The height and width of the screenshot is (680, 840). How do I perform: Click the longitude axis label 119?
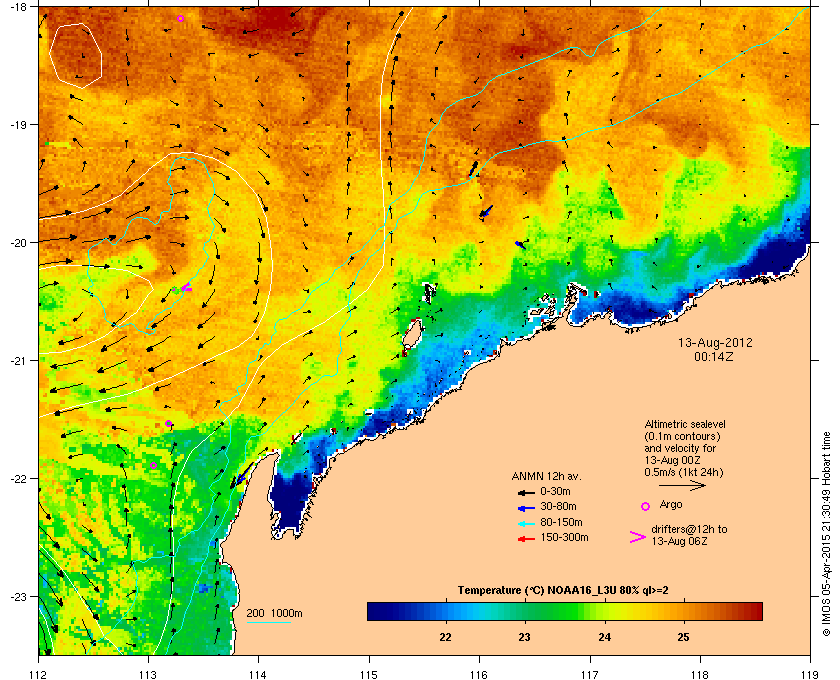pyautogui.click(x=809, y=674)
